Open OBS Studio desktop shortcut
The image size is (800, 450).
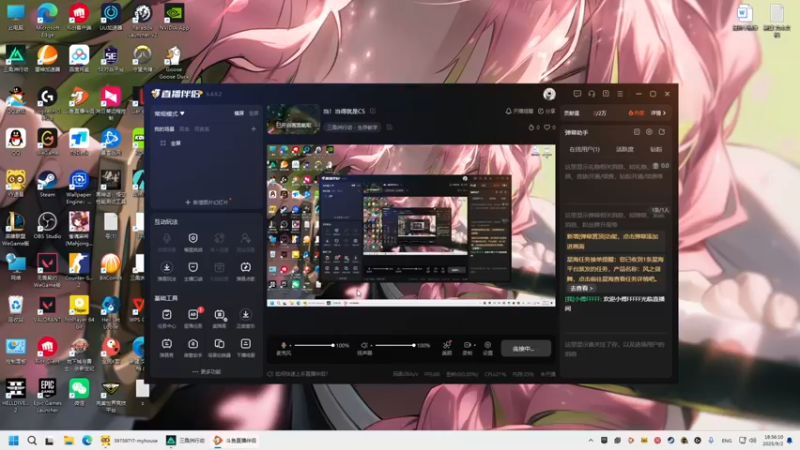(x=47, y=226)
